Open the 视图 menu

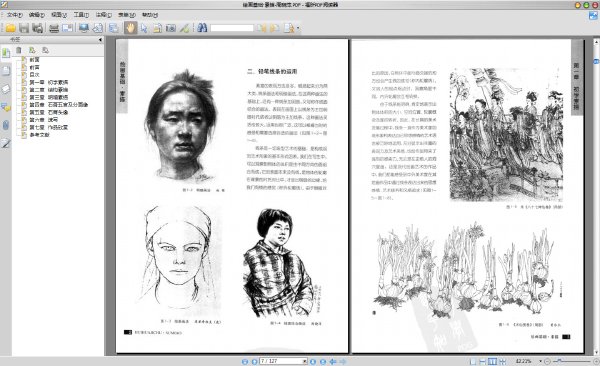[x=59, y=15]
